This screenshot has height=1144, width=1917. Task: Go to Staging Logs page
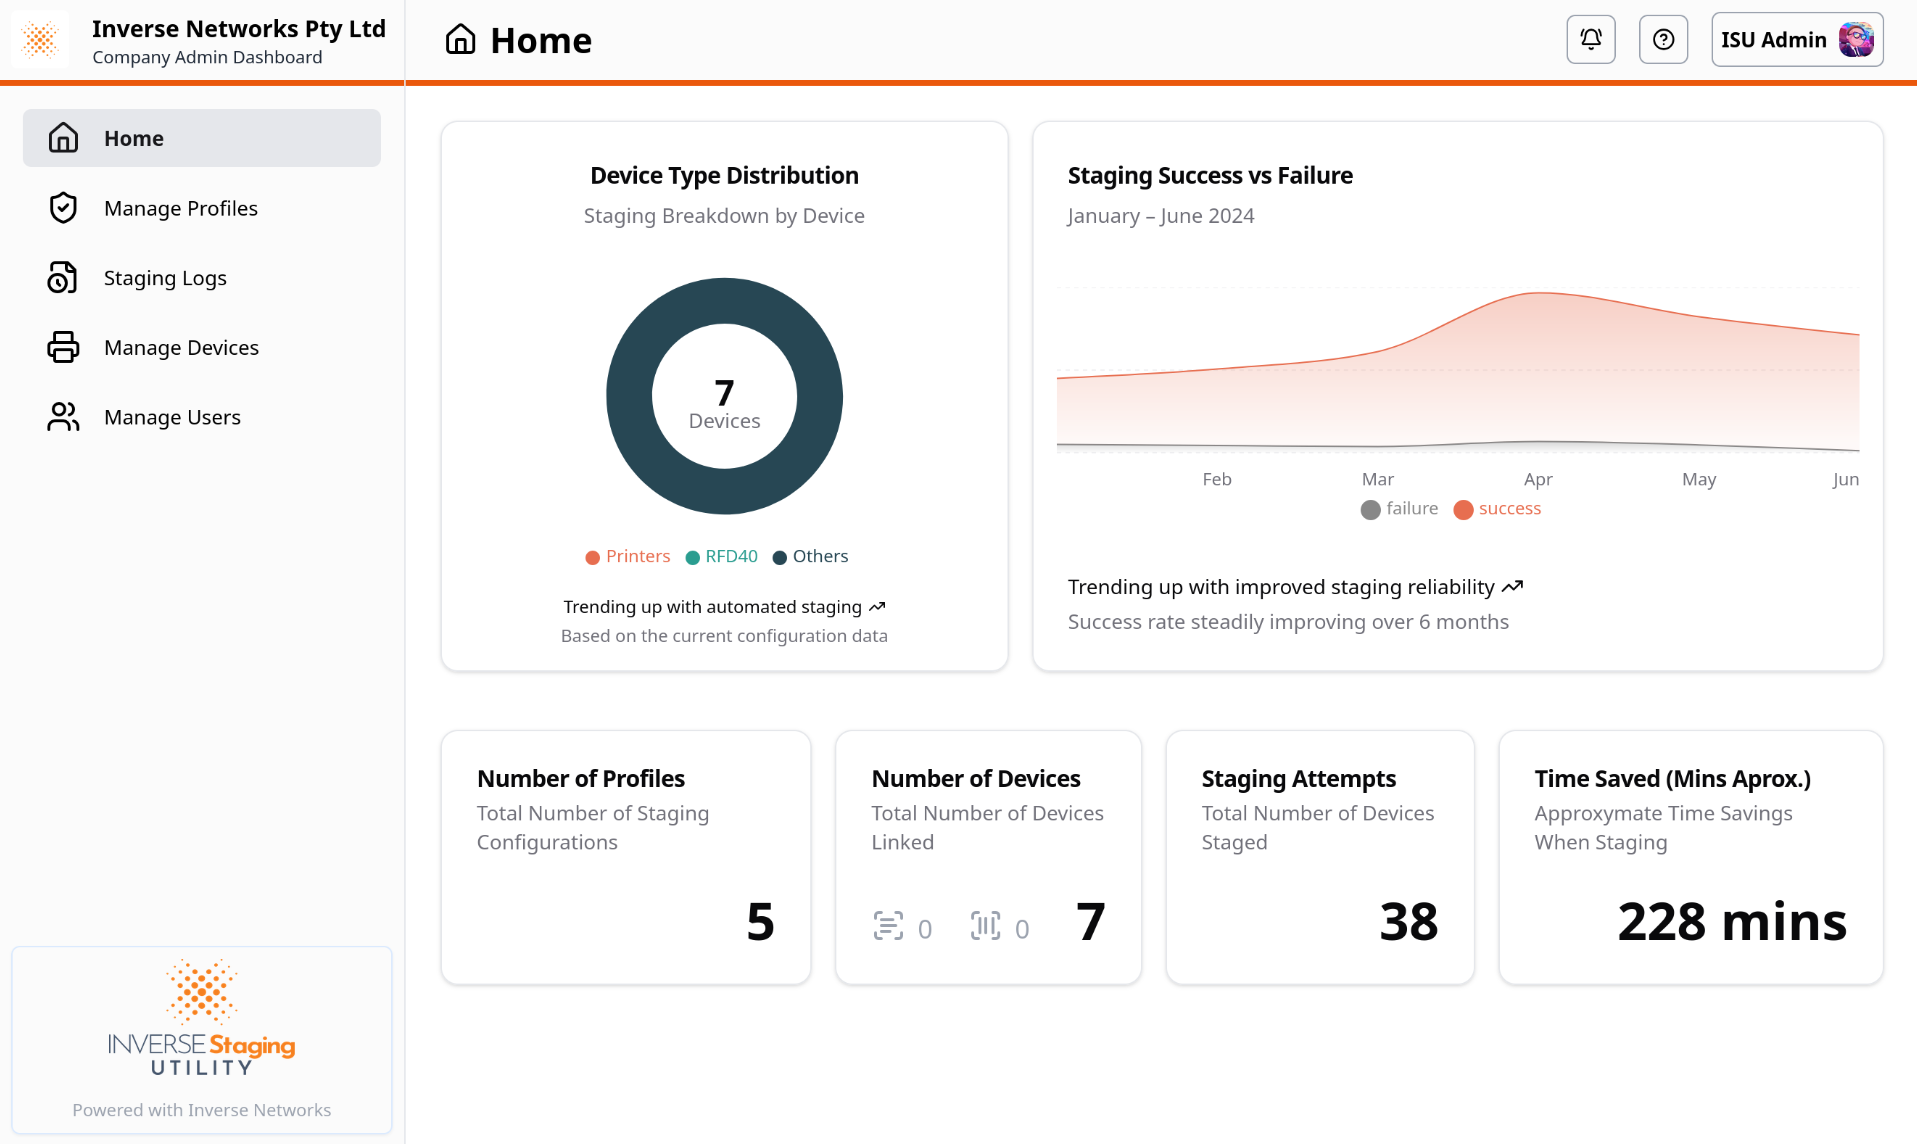point(165,278)
